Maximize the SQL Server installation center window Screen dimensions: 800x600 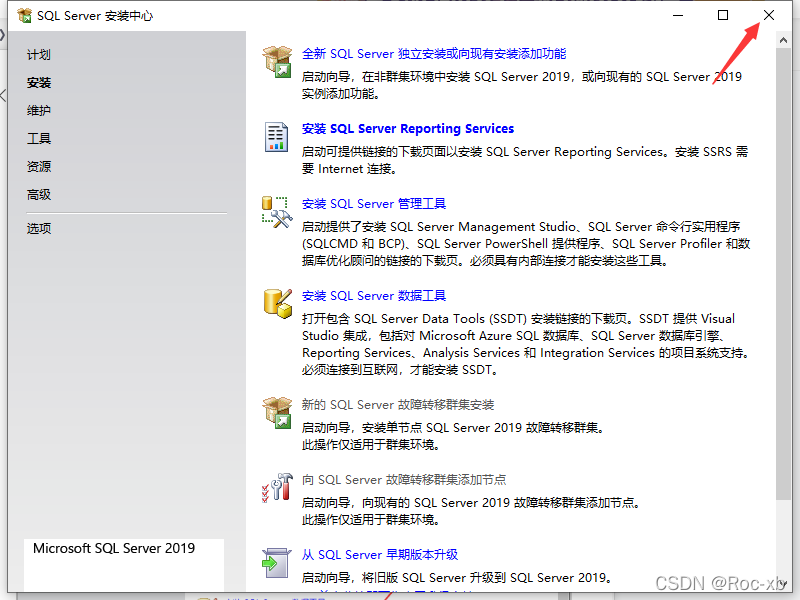[723, 15]
